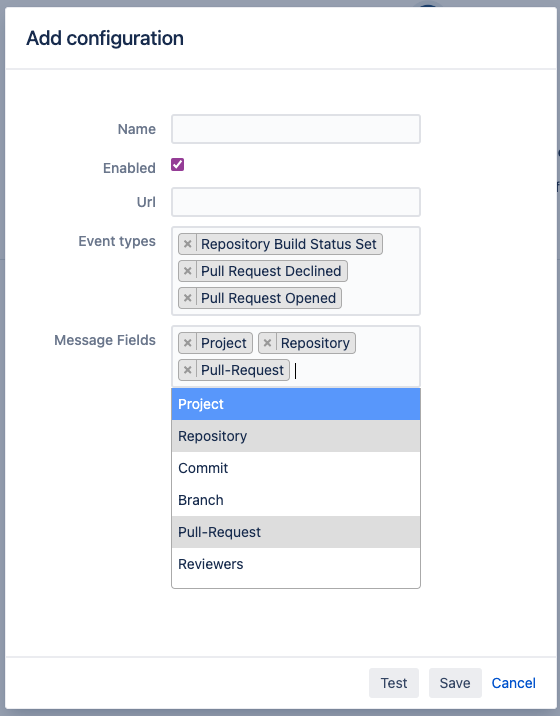Viewport: 560px width, 716px height.
Task: Uncheck the Enabled checkbox
Action: coord(177,165)
